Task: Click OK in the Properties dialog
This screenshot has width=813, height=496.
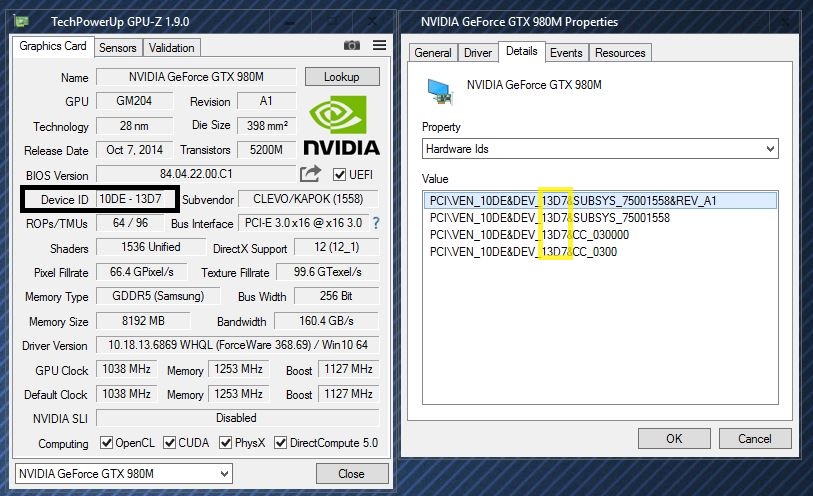Action: tap(674, 439)
